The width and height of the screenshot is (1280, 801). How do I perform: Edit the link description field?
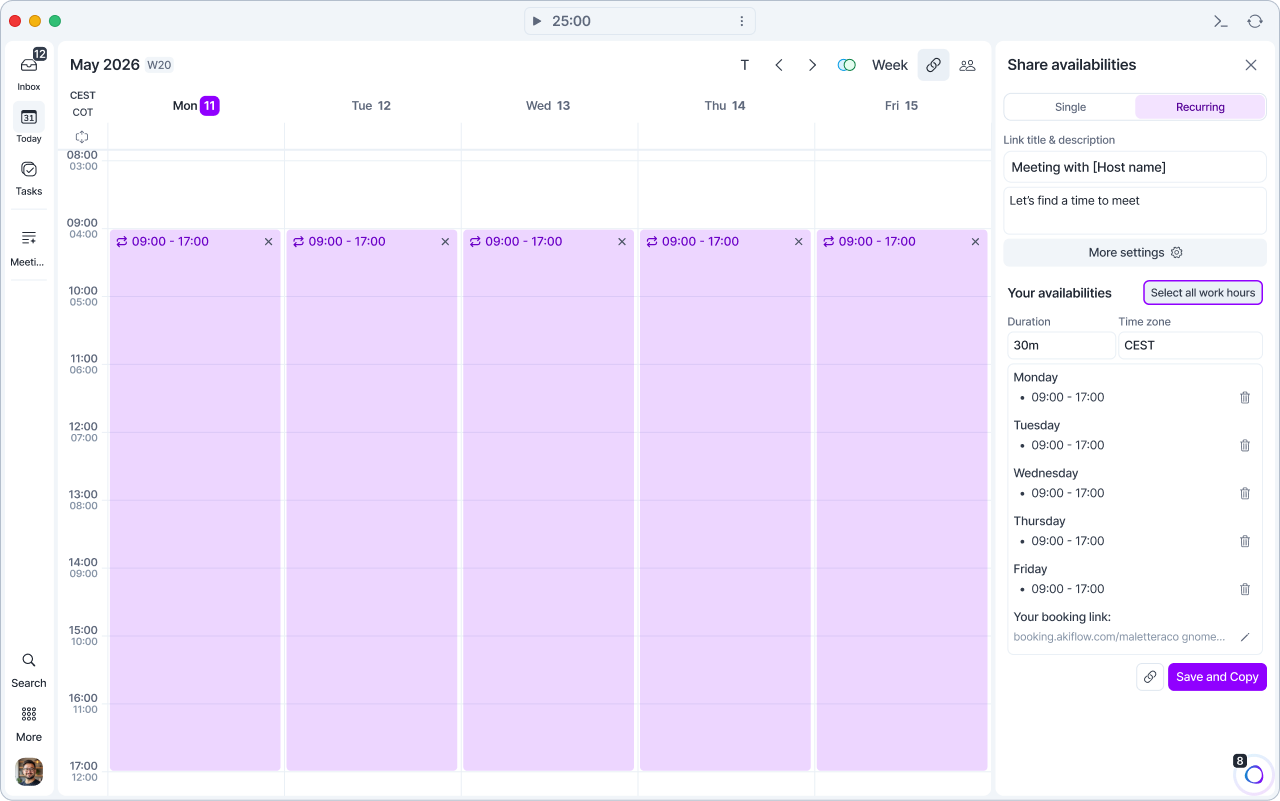pyautogui.click(x=1135, y=210)
